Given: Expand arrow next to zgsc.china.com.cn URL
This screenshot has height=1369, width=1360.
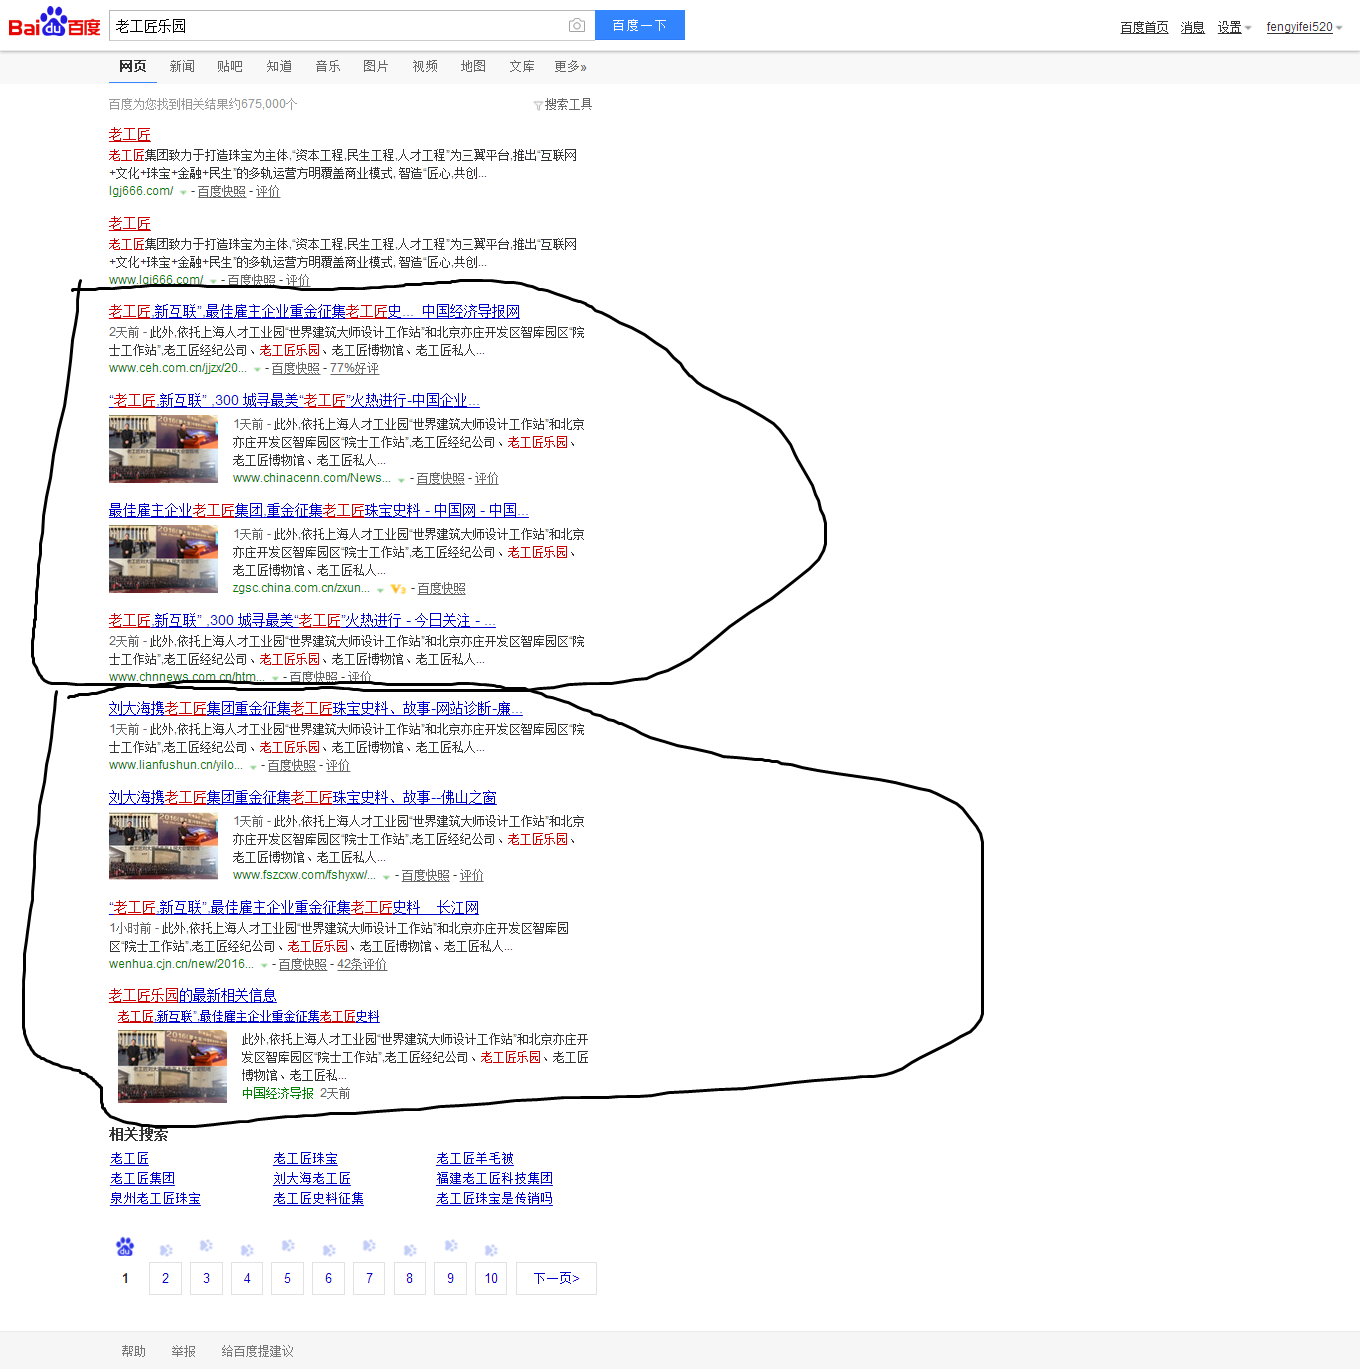Looking at the screenshot, I should [x=380, y=589].
